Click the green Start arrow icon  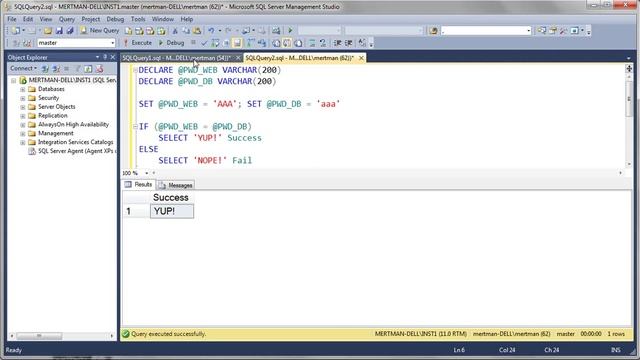(x=290, y=31)
